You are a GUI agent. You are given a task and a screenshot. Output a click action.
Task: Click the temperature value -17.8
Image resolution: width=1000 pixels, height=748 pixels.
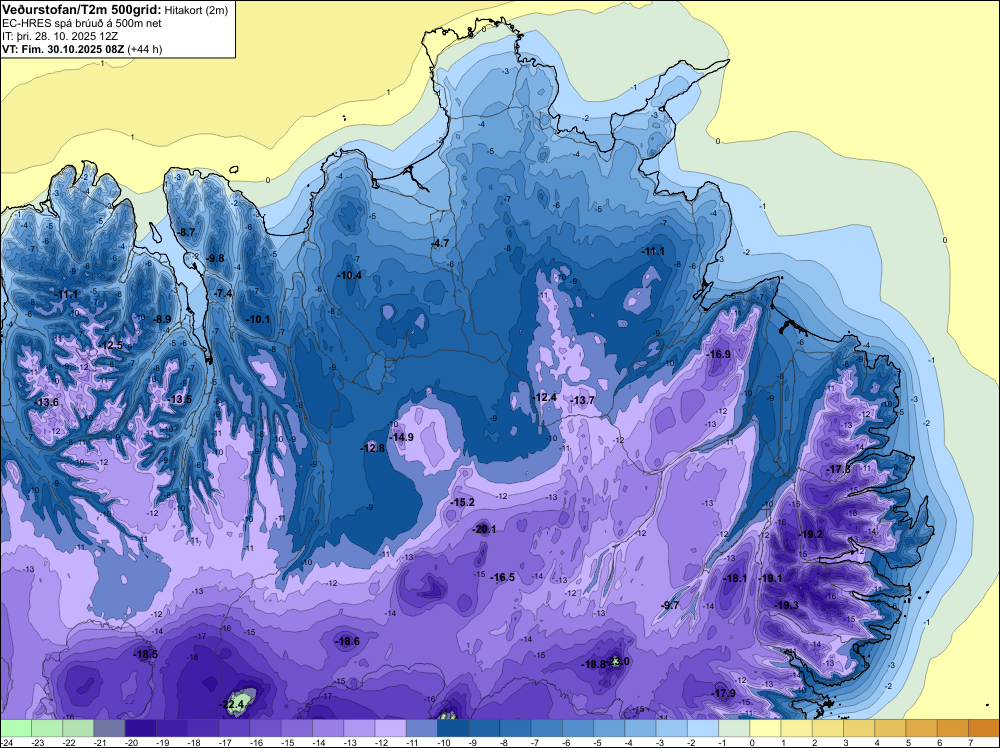point(838,469)
